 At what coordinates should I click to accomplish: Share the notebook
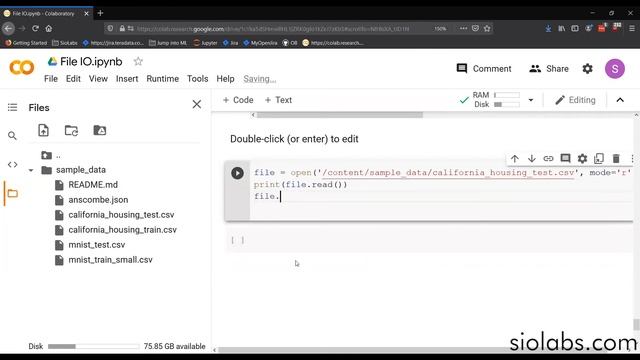(549, 69)
